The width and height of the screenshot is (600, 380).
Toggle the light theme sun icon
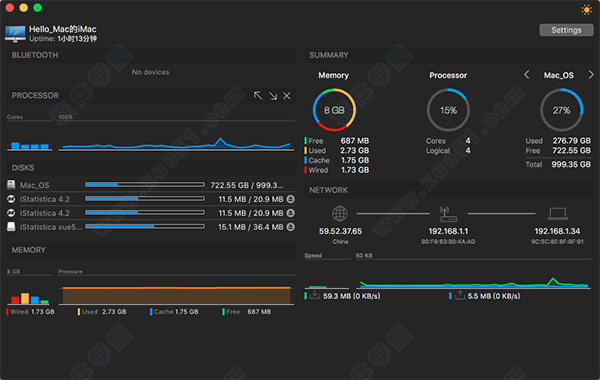tap(586, 10)
